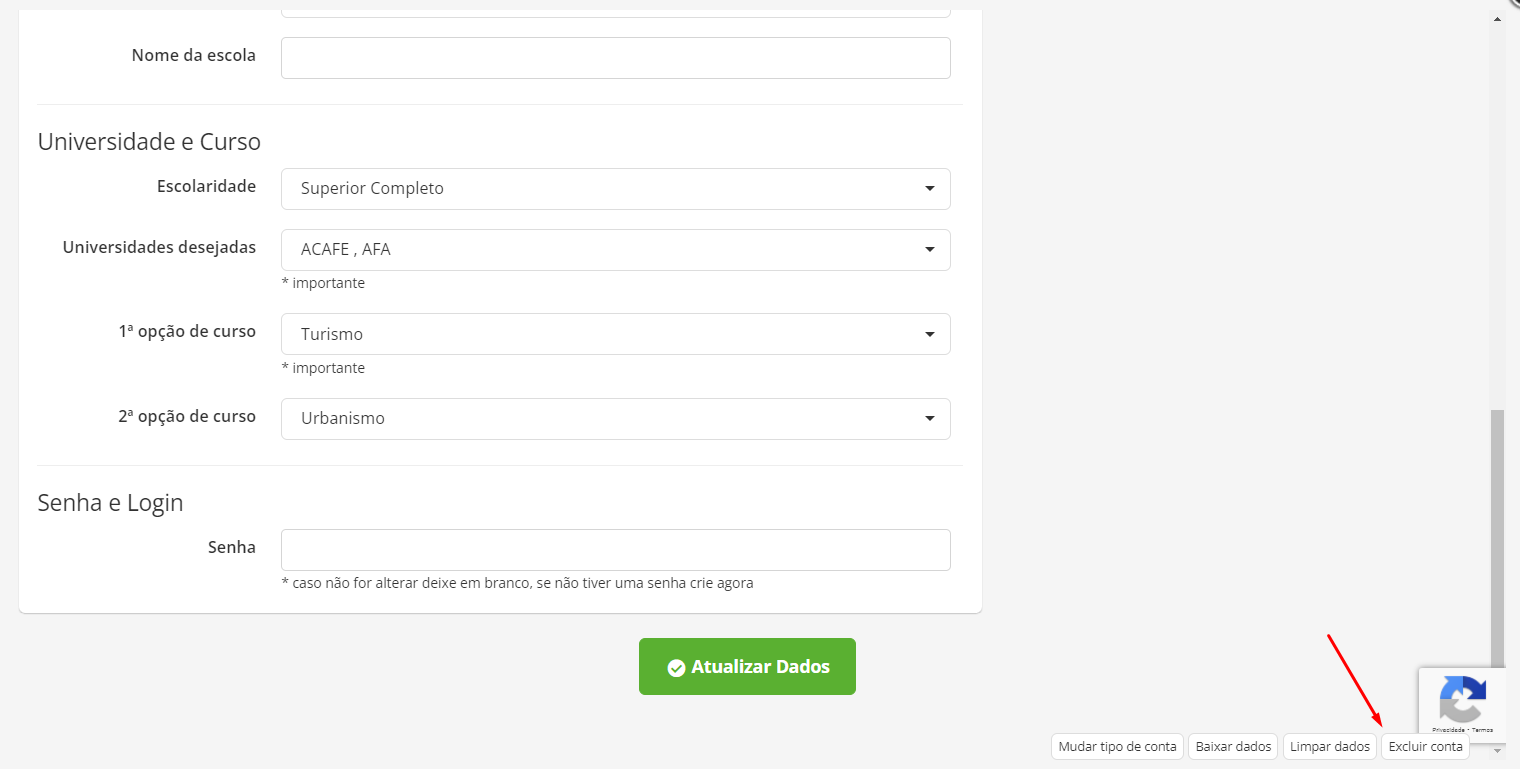Click the Termos link in reCAPTCHA badge

[1483, 730]
